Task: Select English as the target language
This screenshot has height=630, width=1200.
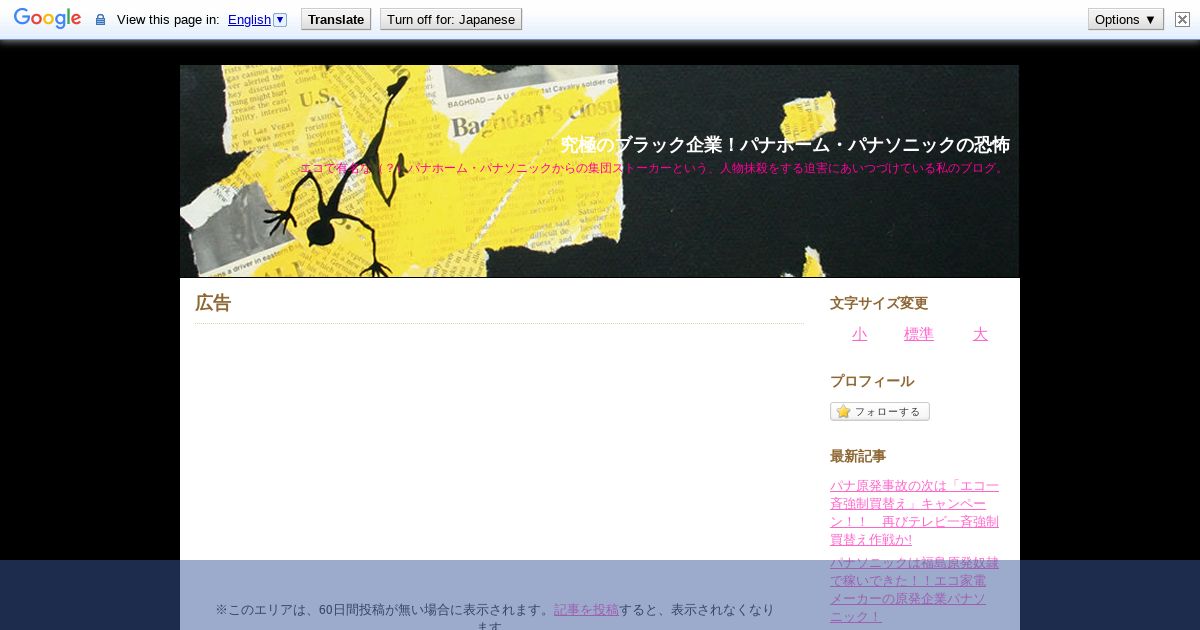Action: [x=249, y=19]
